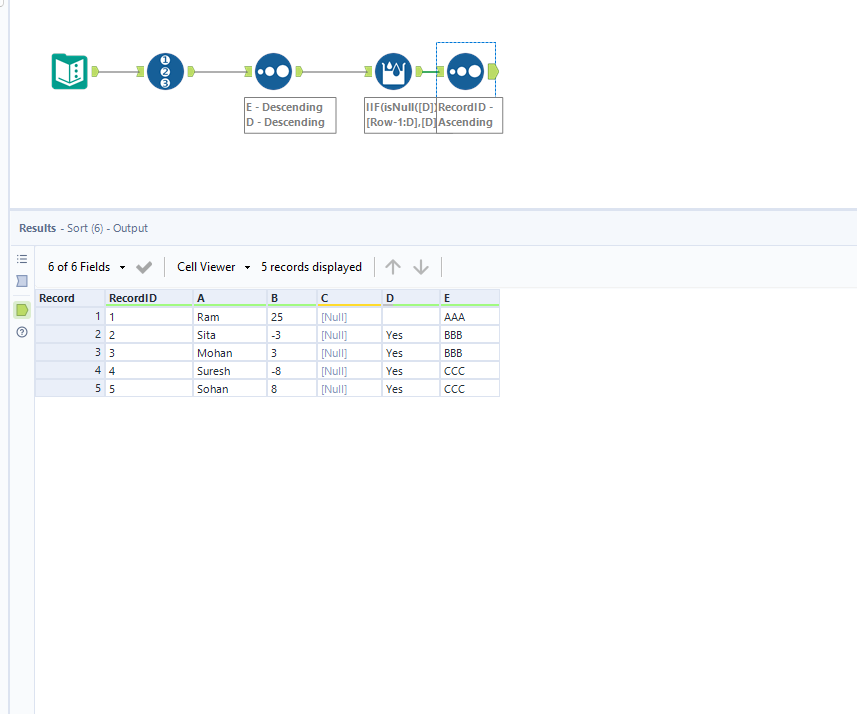The height and width of the screenshot is (714, 857).
Task: Click the 'BBB' cell in Sita's row
Action: point(469,335)
